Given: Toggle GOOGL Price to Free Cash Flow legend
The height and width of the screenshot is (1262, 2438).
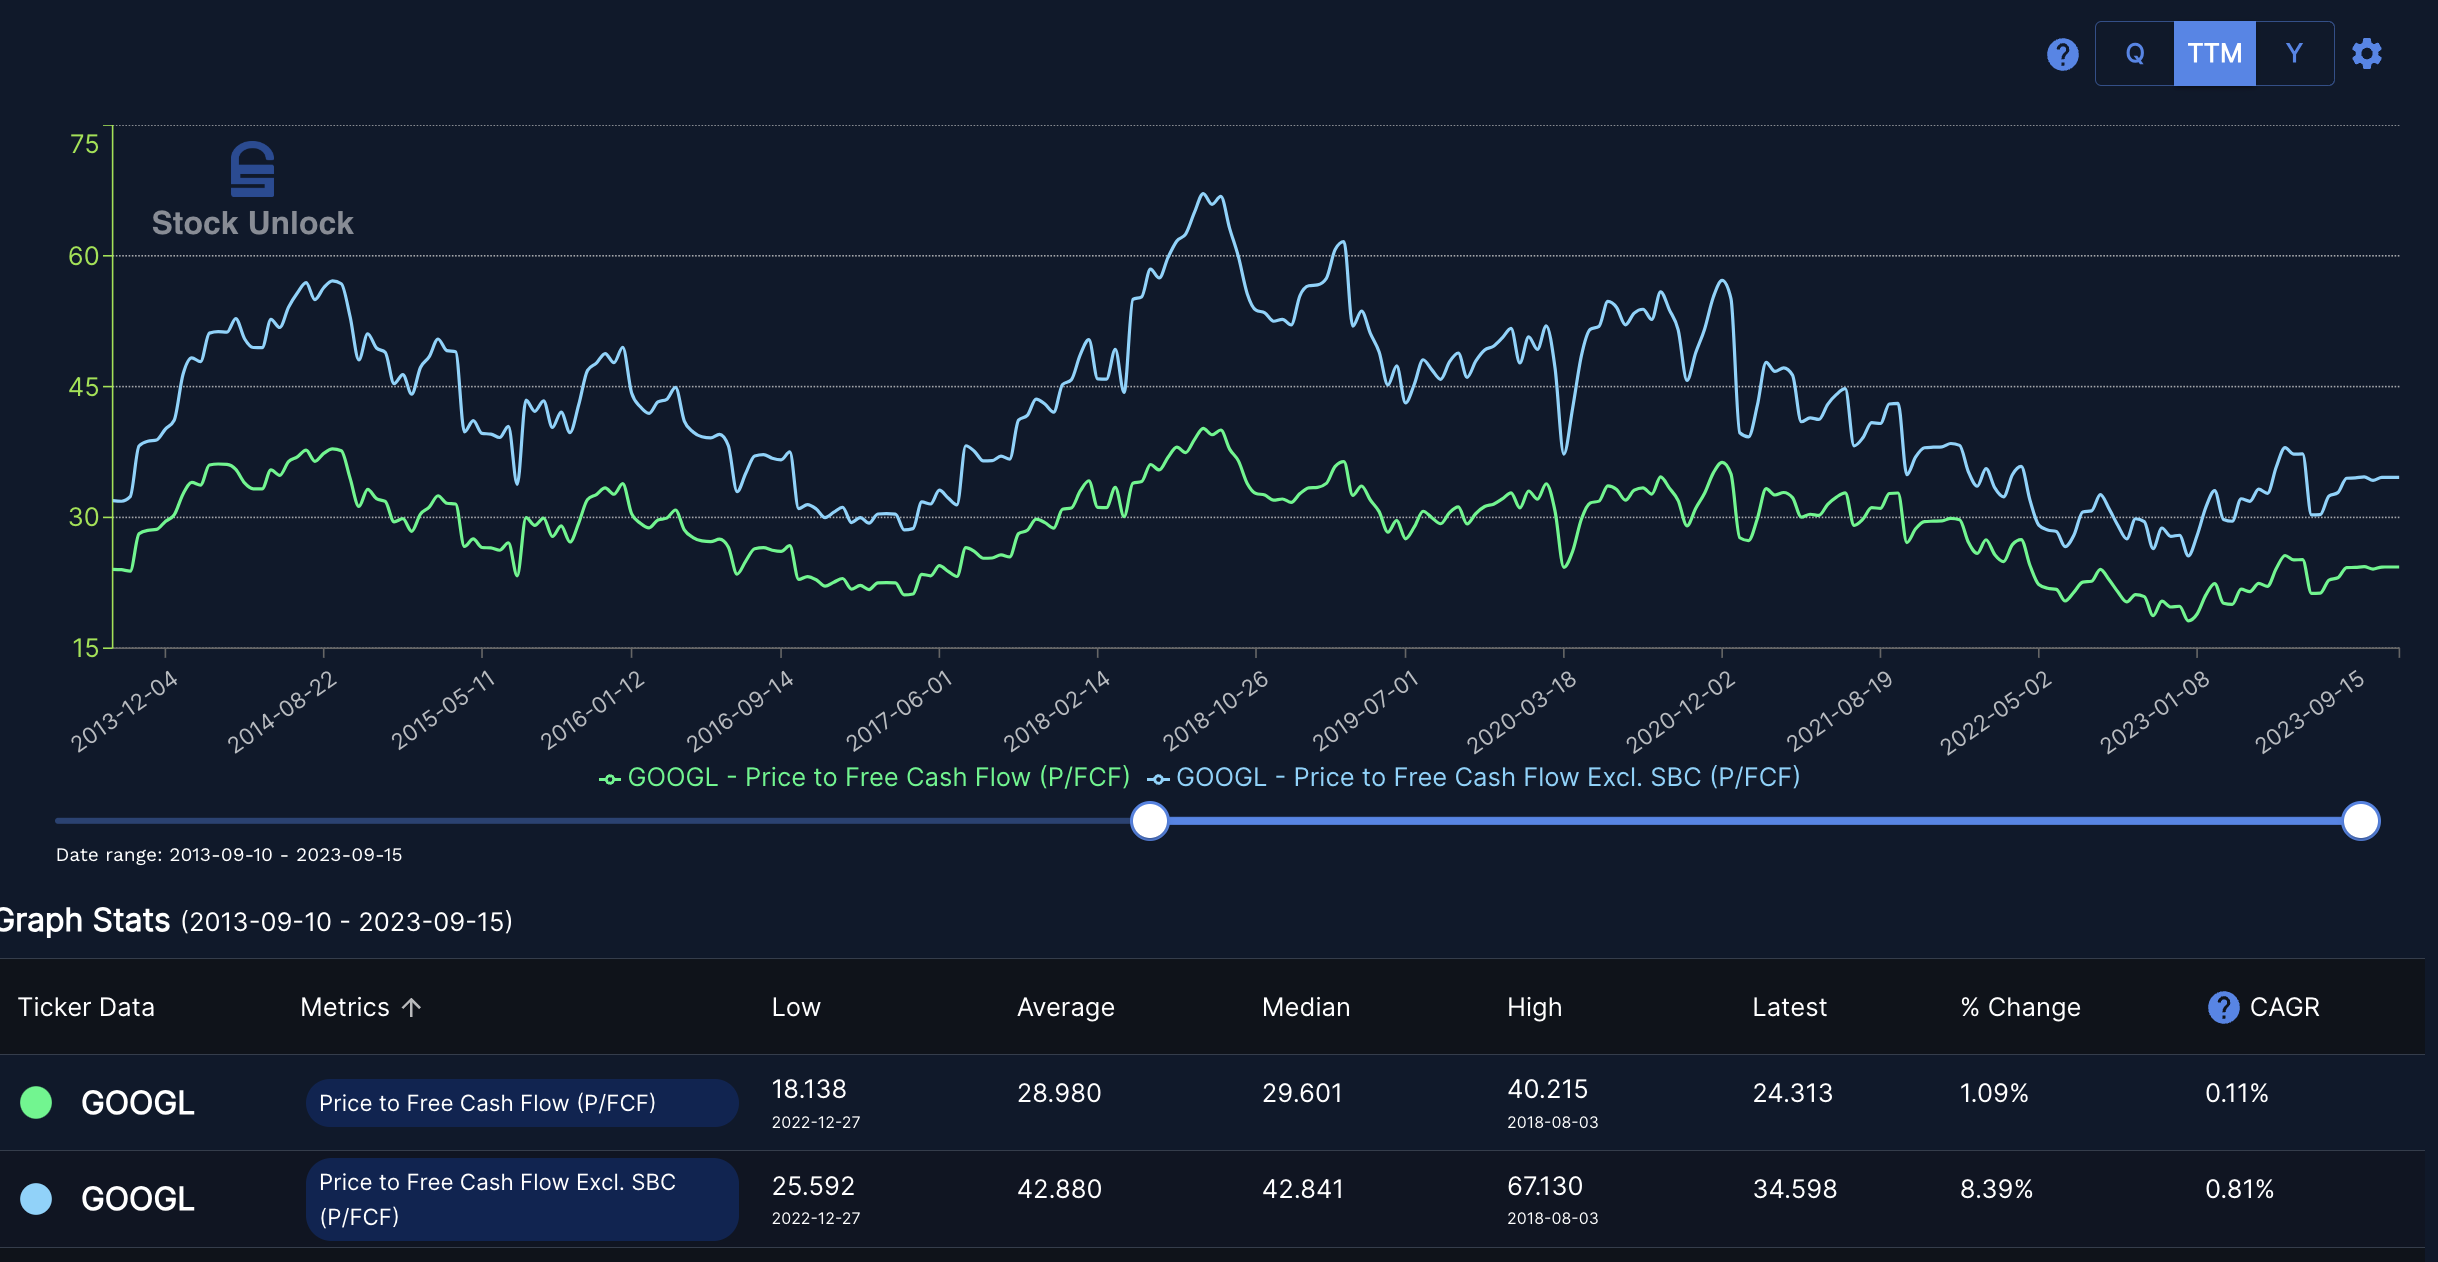Looking at the screenshot, I should tap(864, 777).
